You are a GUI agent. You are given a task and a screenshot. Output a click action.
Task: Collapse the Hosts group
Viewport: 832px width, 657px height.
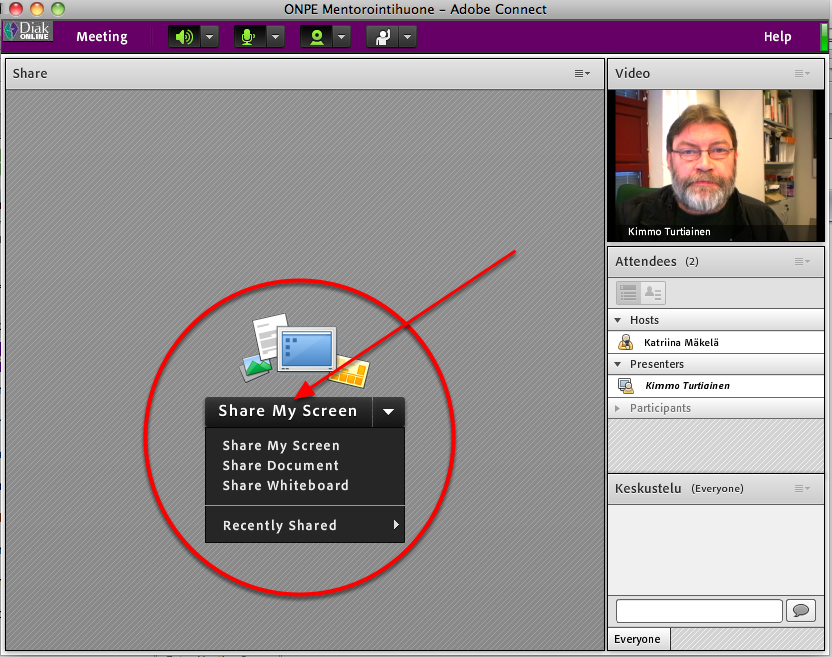[x=618, y=321]
